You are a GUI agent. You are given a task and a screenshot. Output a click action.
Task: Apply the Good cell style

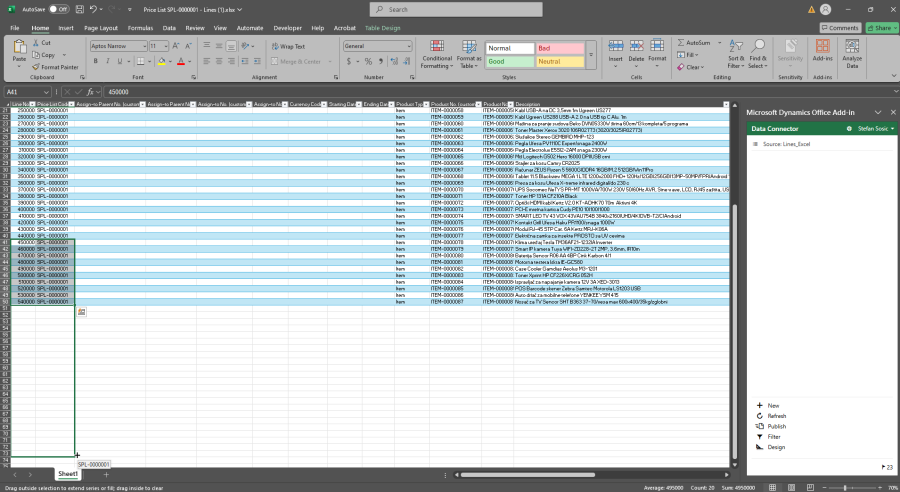(510, 61)
